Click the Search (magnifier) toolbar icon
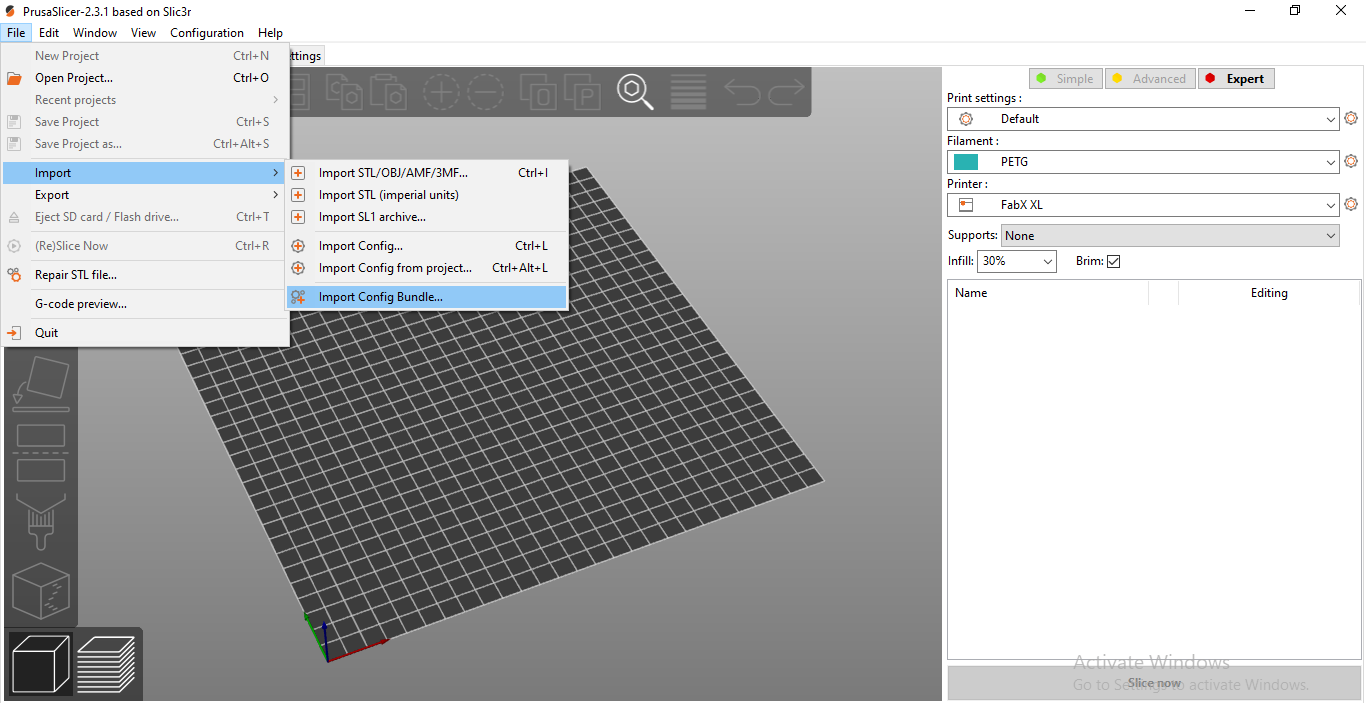The height and width of the screenshot is (703, 1366). pos(635,92)
